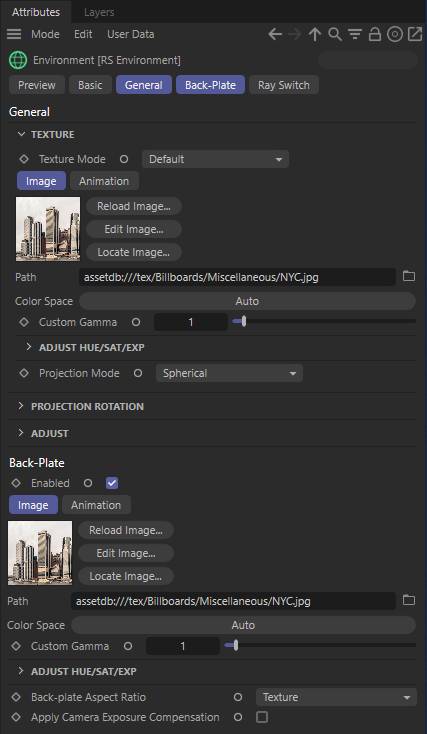Browse folder for the General texture path
Viewport: 427px width, 734px height.
(x=409, y=276)
